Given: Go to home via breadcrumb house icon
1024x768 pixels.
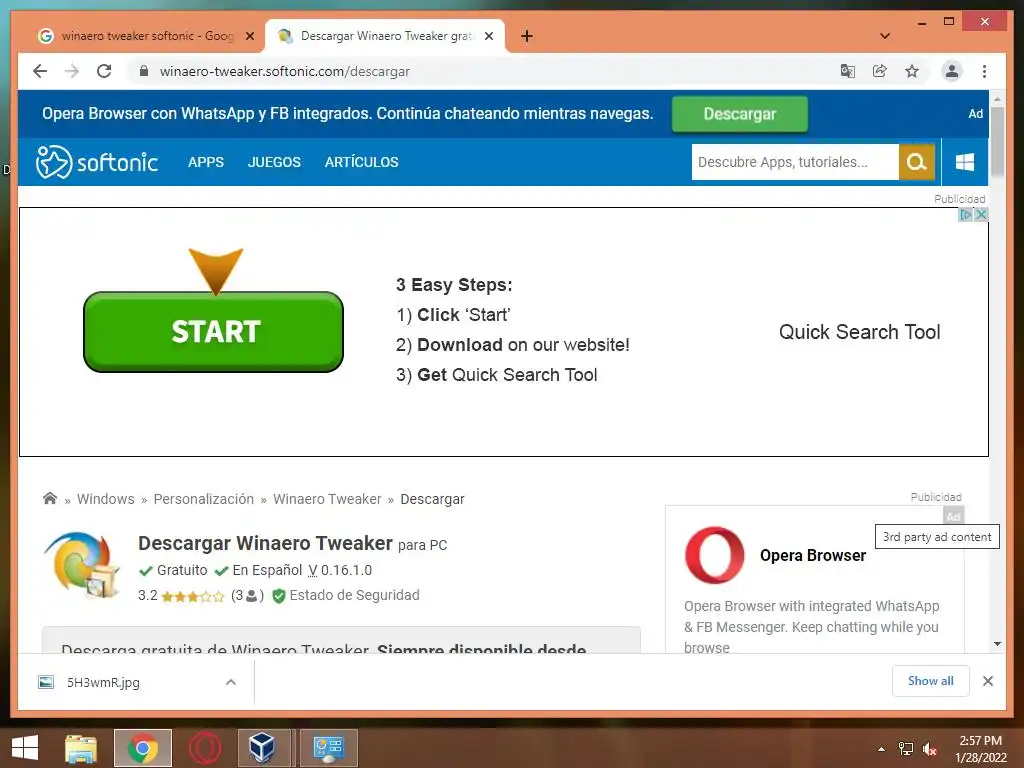Looking at the screenshot, I should tap(50, 498).
